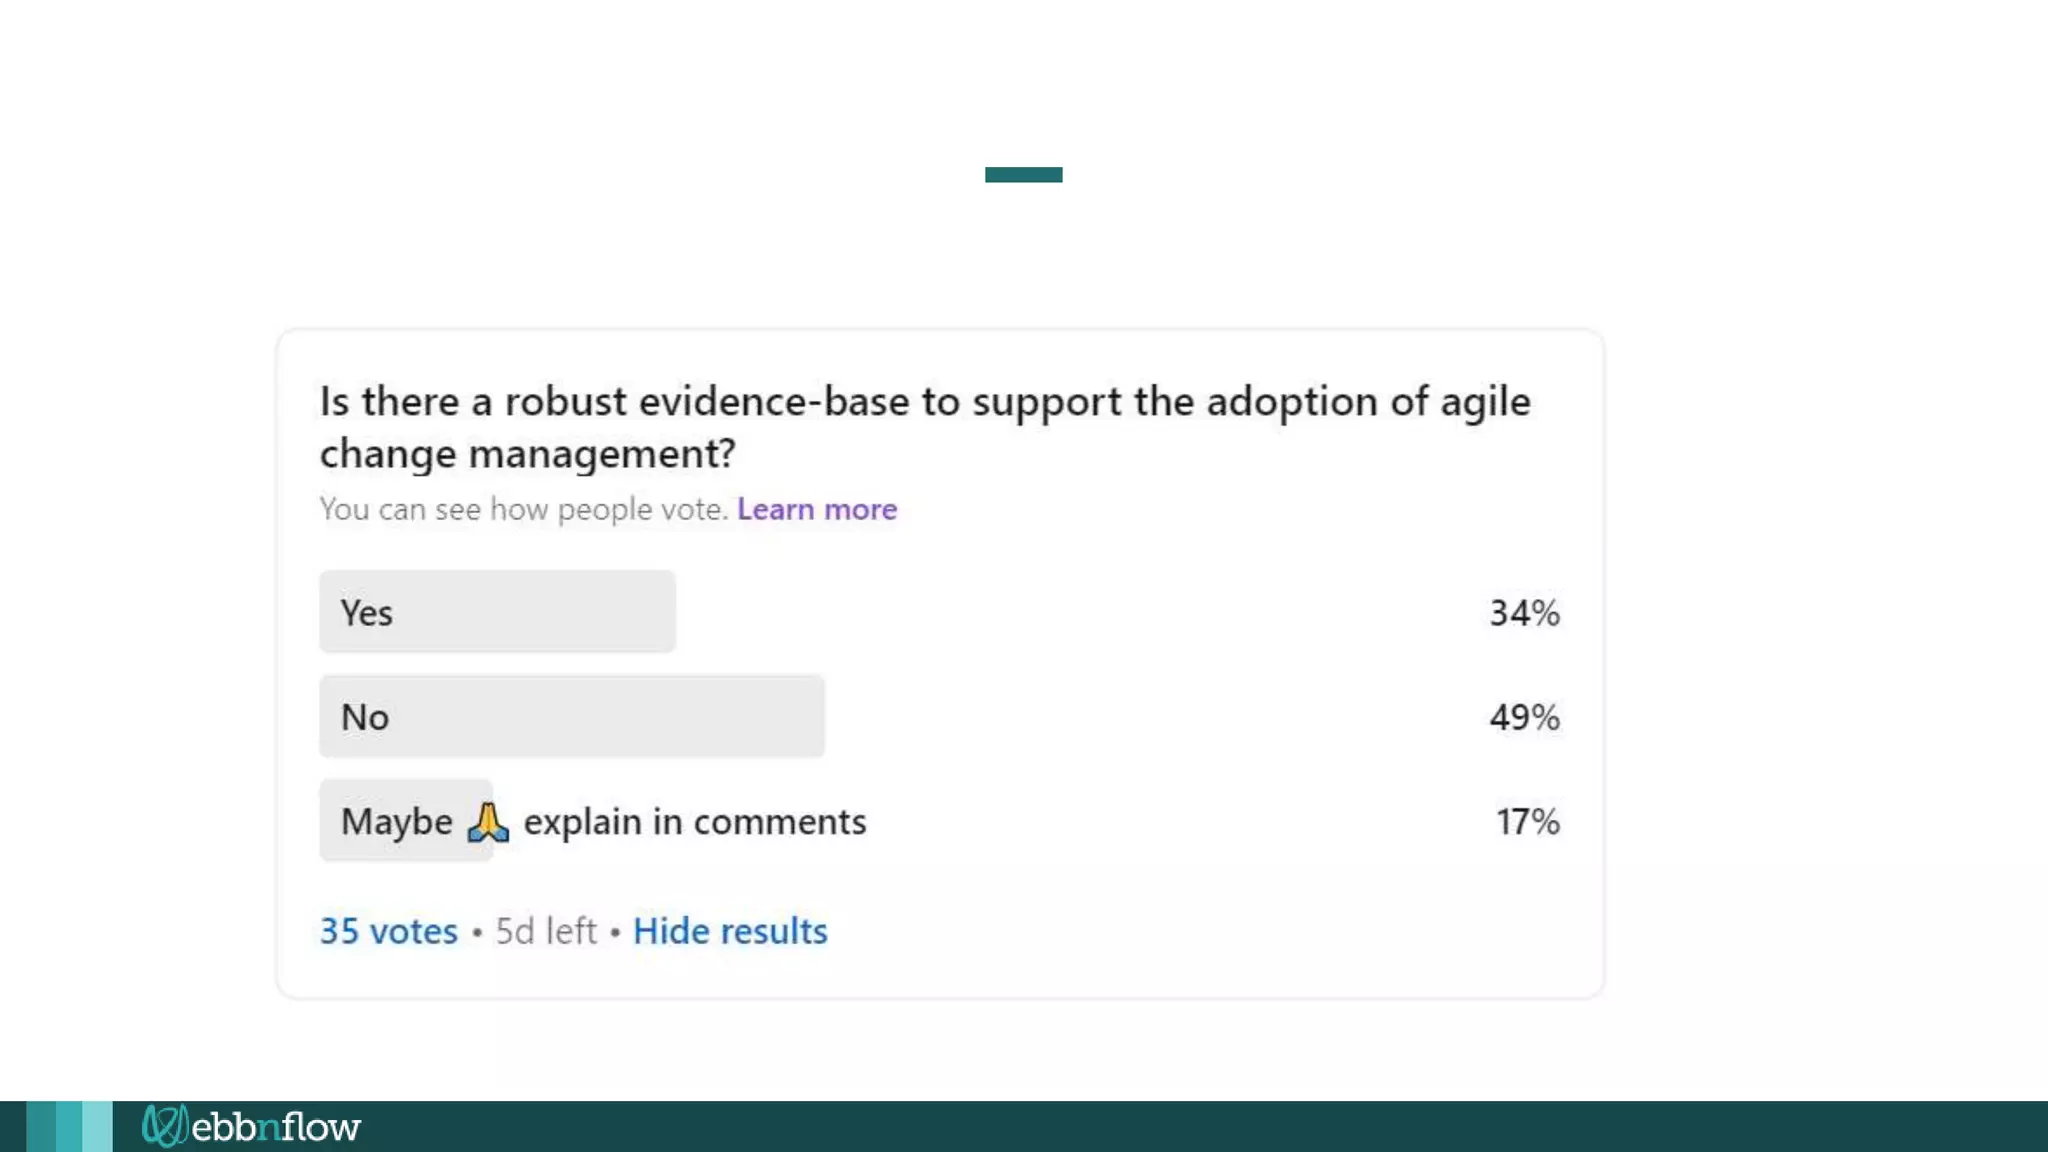Click the You can see how people vote text
The width and height of the screenshot is (2048, 1152).
523,509
